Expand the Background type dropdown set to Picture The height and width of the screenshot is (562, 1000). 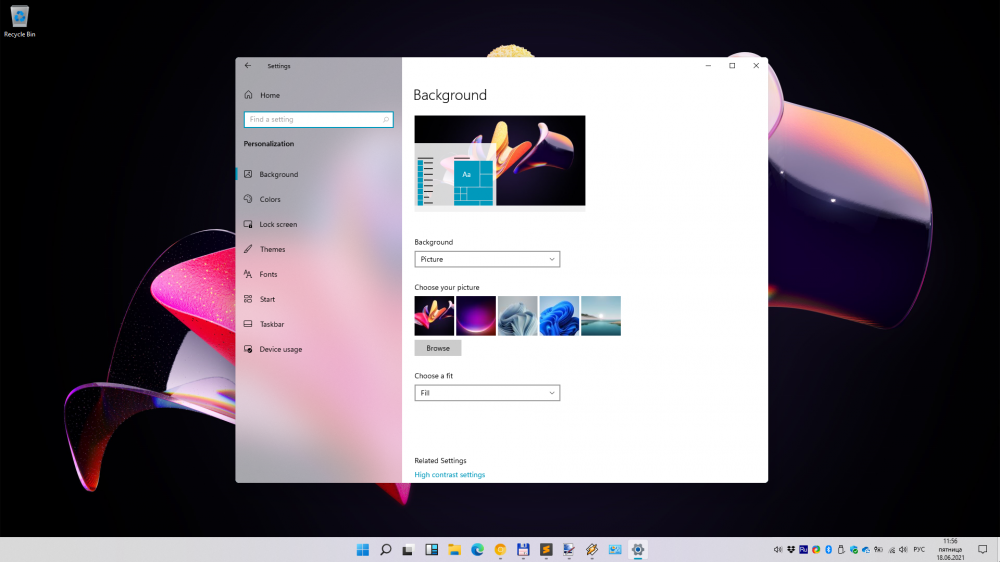click(487, 259)
